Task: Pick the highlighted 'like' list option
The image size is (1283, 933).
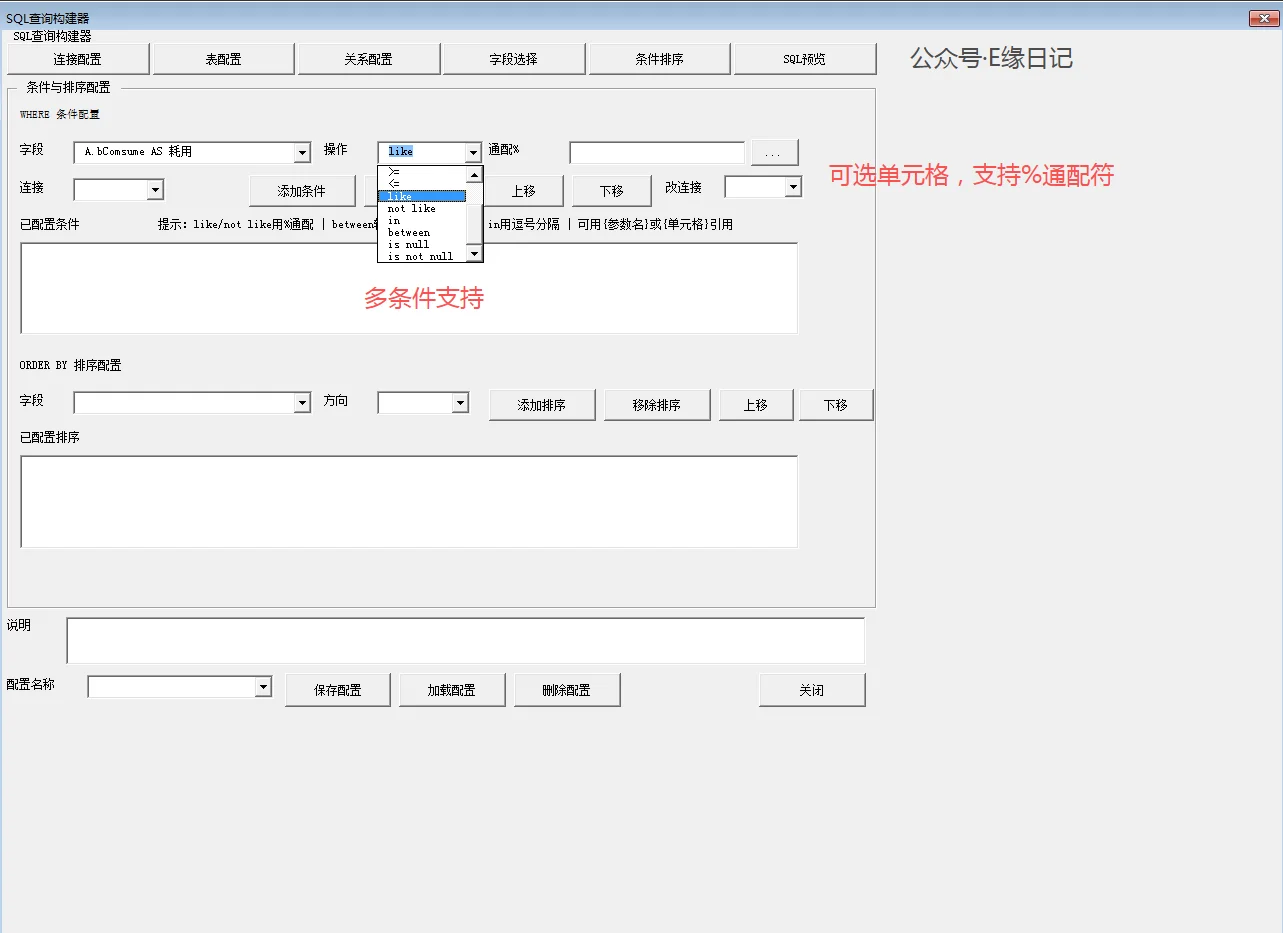Action: click(422, 196)
